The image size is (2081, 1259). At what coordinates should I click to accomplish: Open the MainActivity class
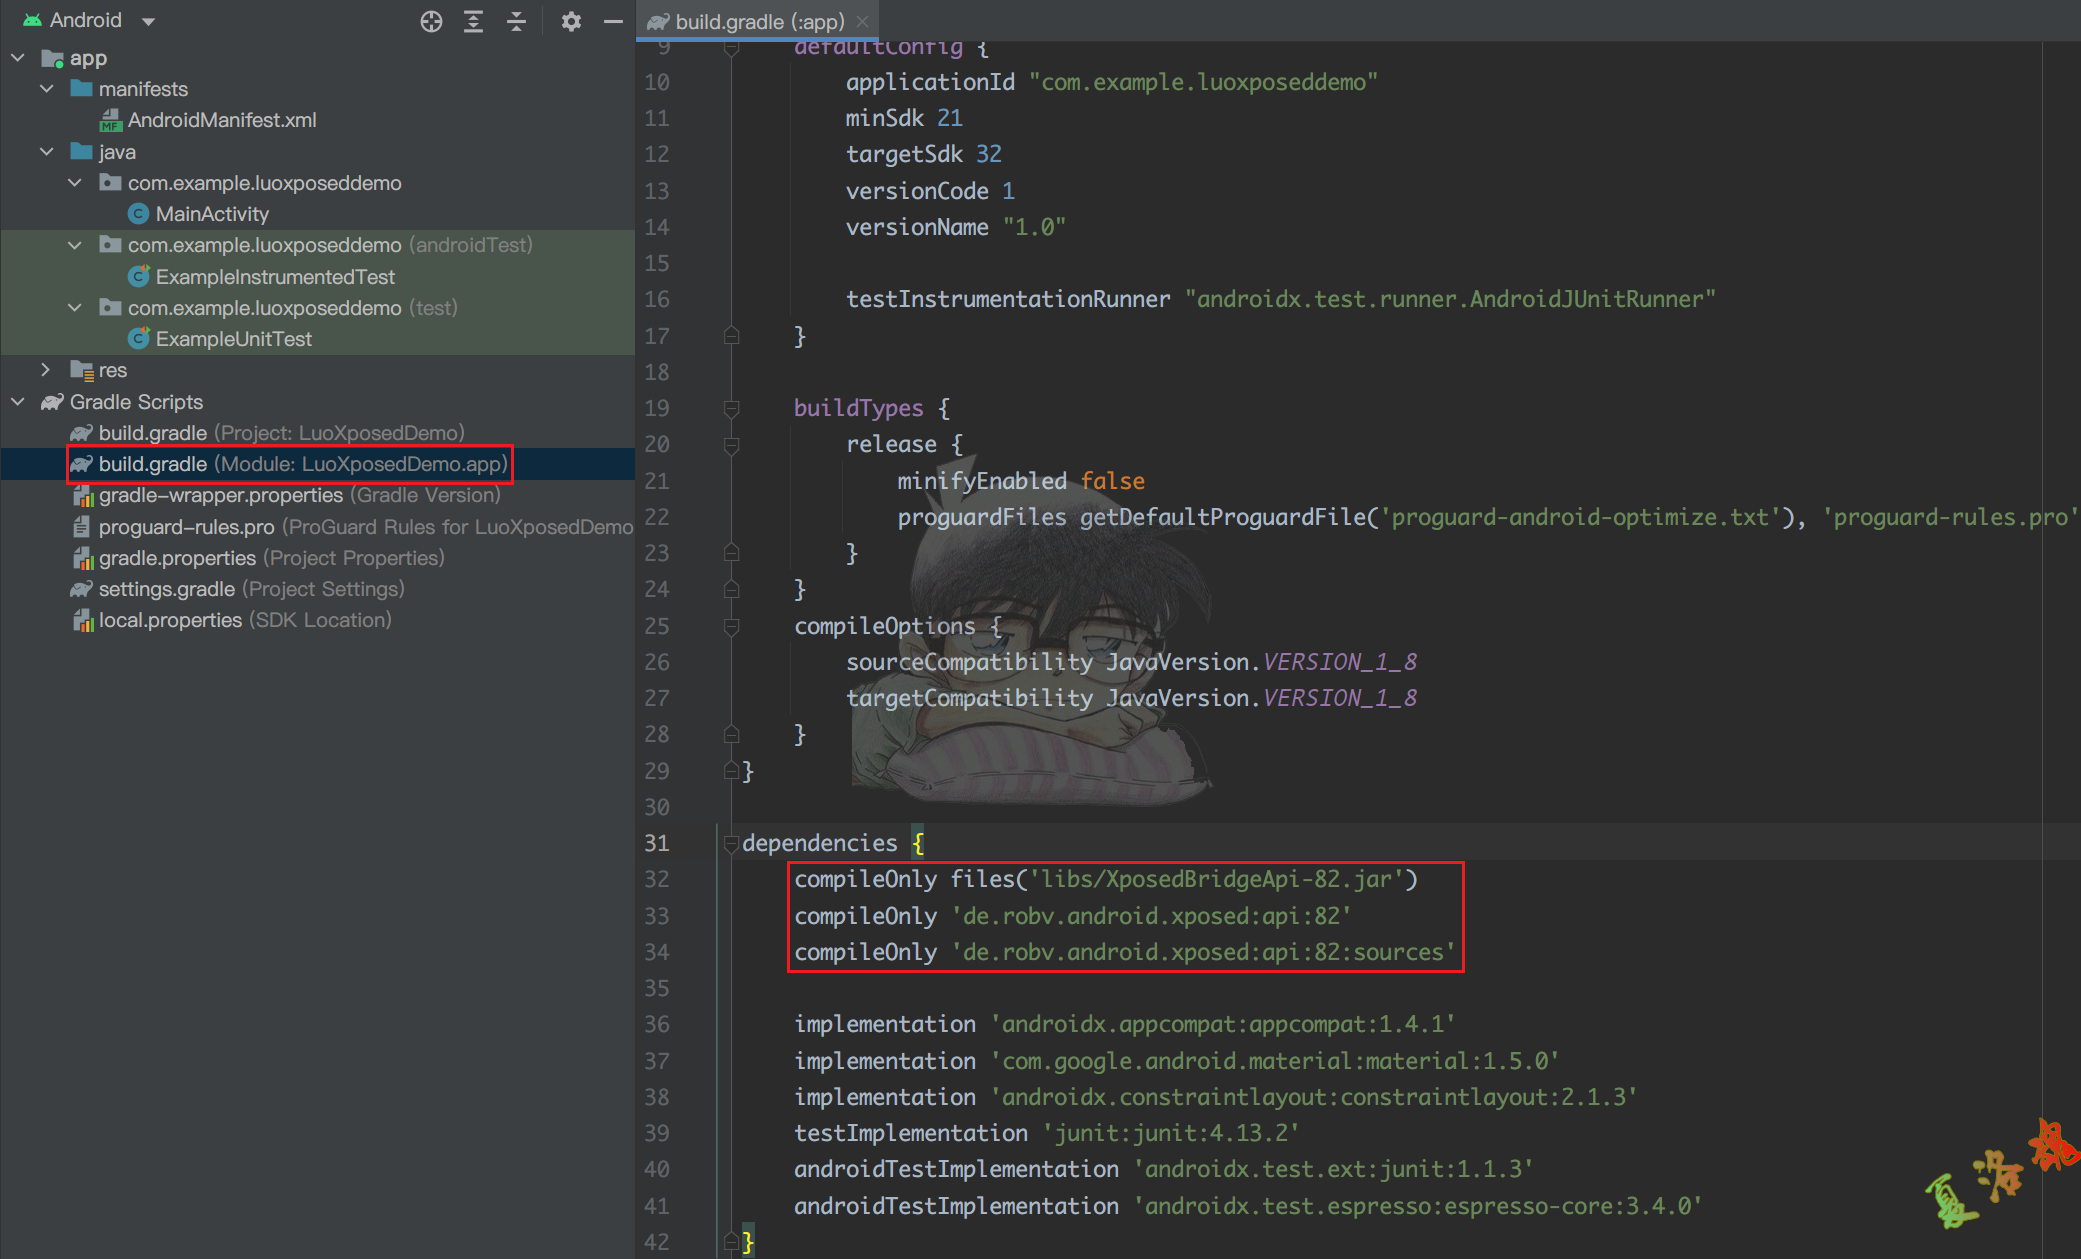pos(211,214)
